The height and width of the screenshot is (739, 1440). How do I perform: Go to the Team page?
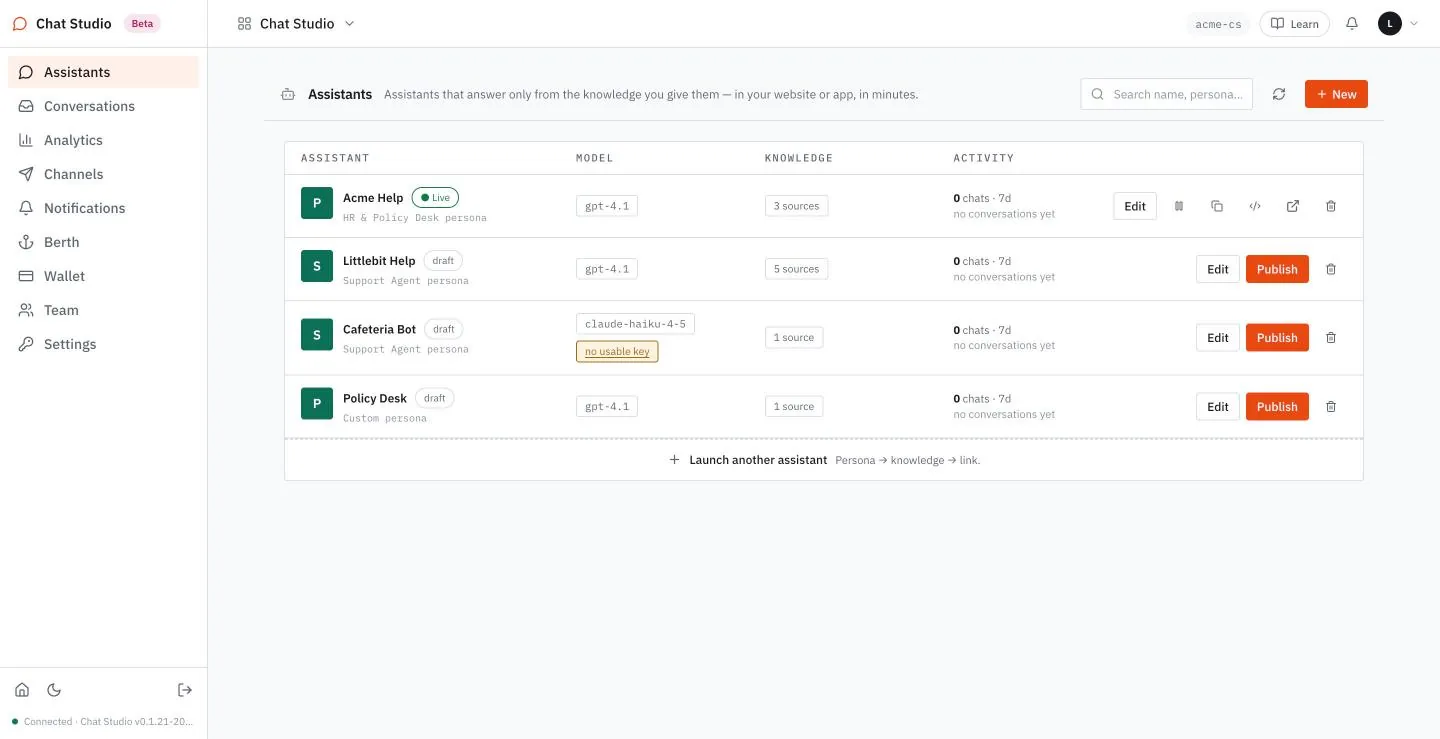tap(104, 310)
